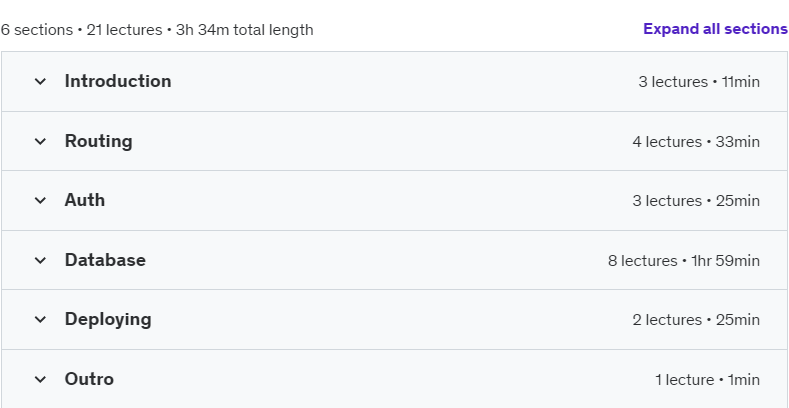Select the Database section heading
This screenshot has width=789, height=408.
(x=105, y=260)
